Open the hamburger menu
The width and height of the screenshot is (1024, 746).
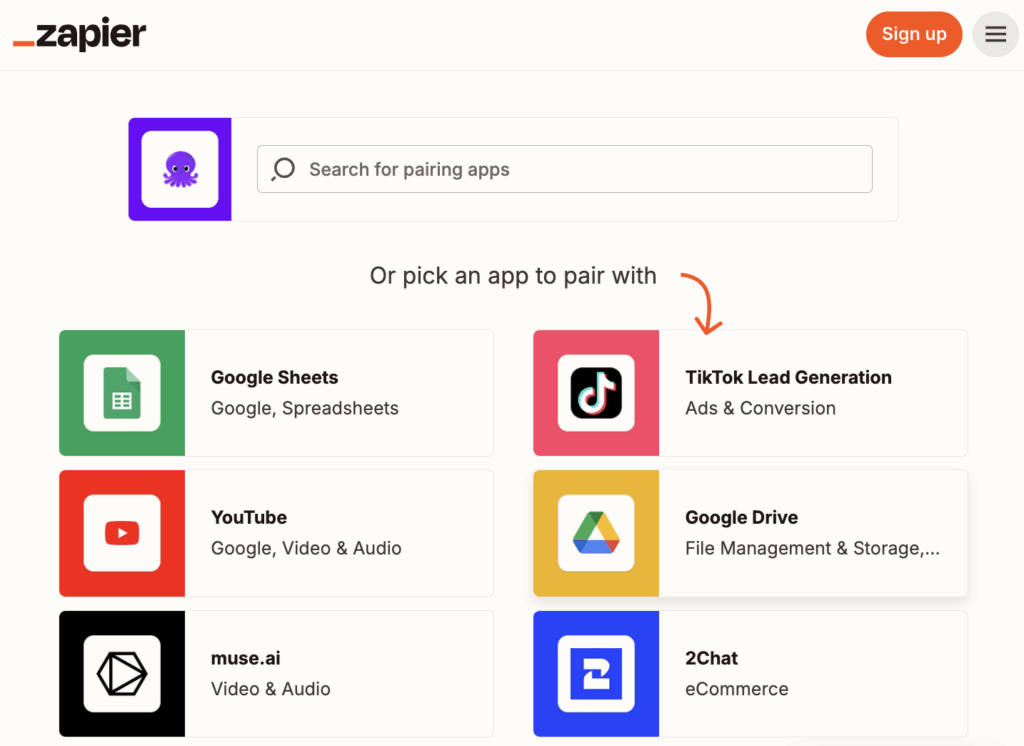pos(995,34)
